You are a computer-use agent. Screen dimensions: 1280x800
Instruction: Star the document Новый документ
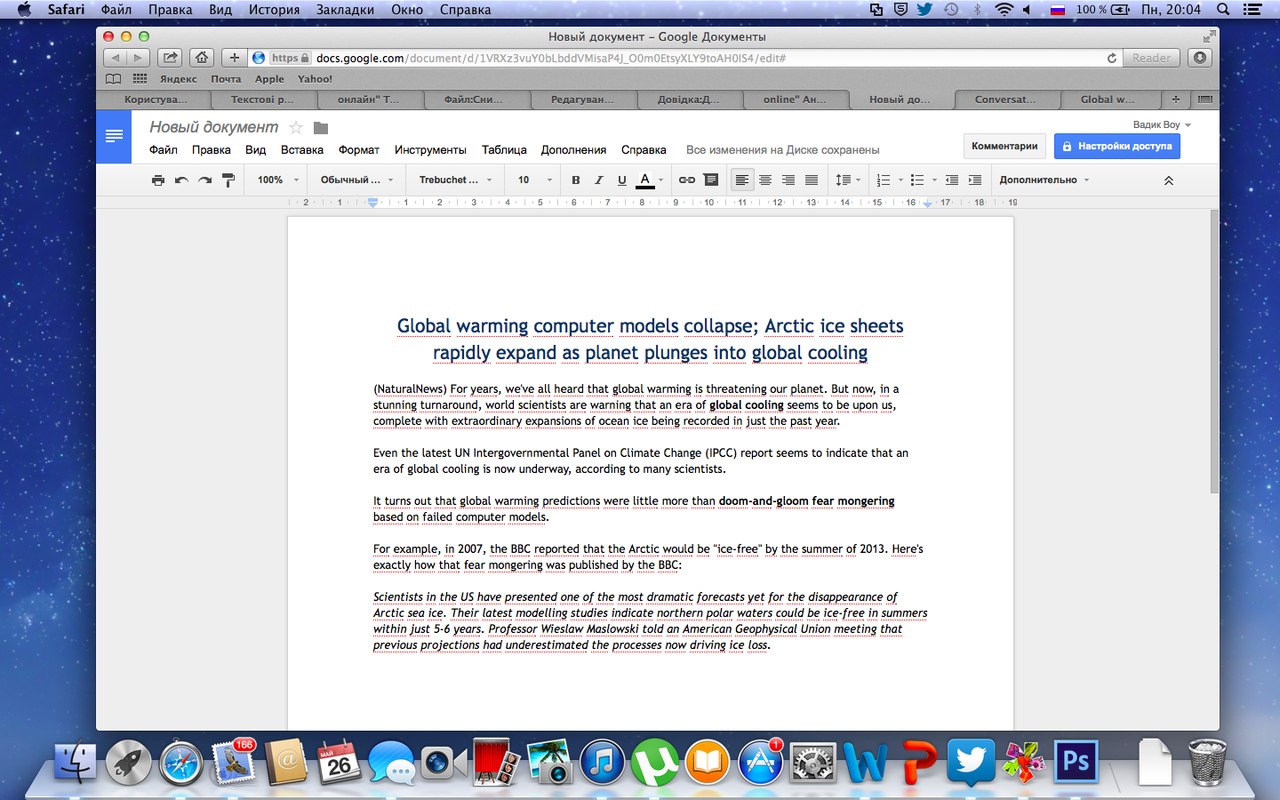[x=296, y=128]
